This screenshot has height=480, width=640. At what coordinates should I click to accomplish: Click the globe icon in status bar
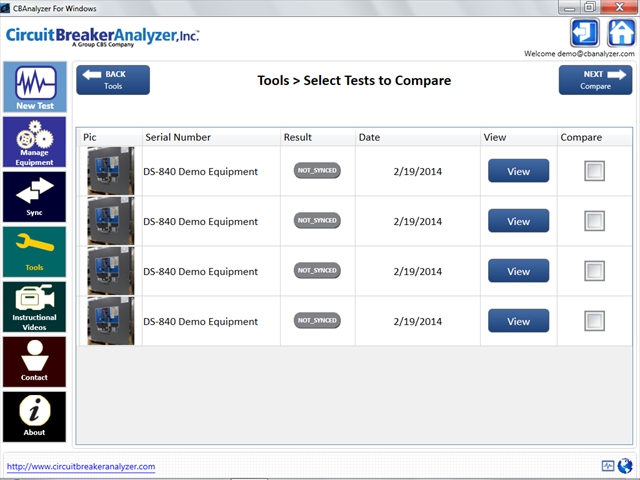[x=625, y=466]
